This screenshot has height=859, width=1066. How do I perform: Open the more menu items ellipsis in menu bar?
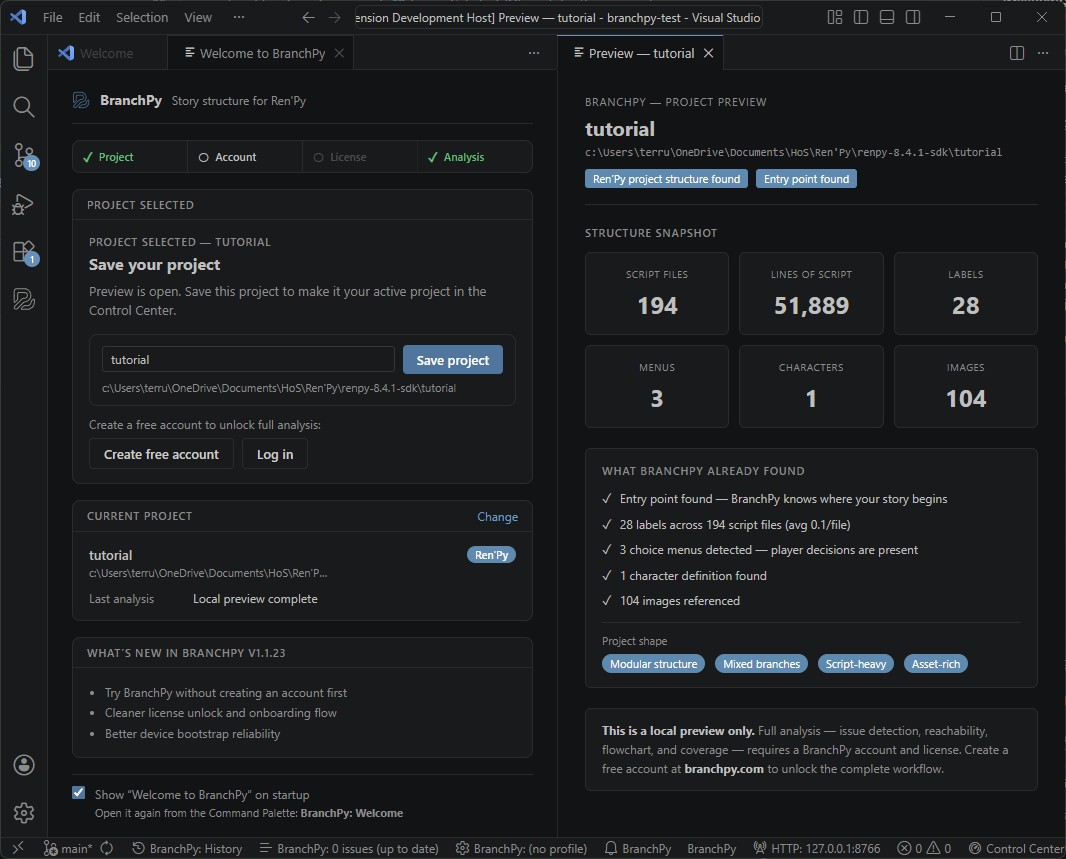(238, 18)
